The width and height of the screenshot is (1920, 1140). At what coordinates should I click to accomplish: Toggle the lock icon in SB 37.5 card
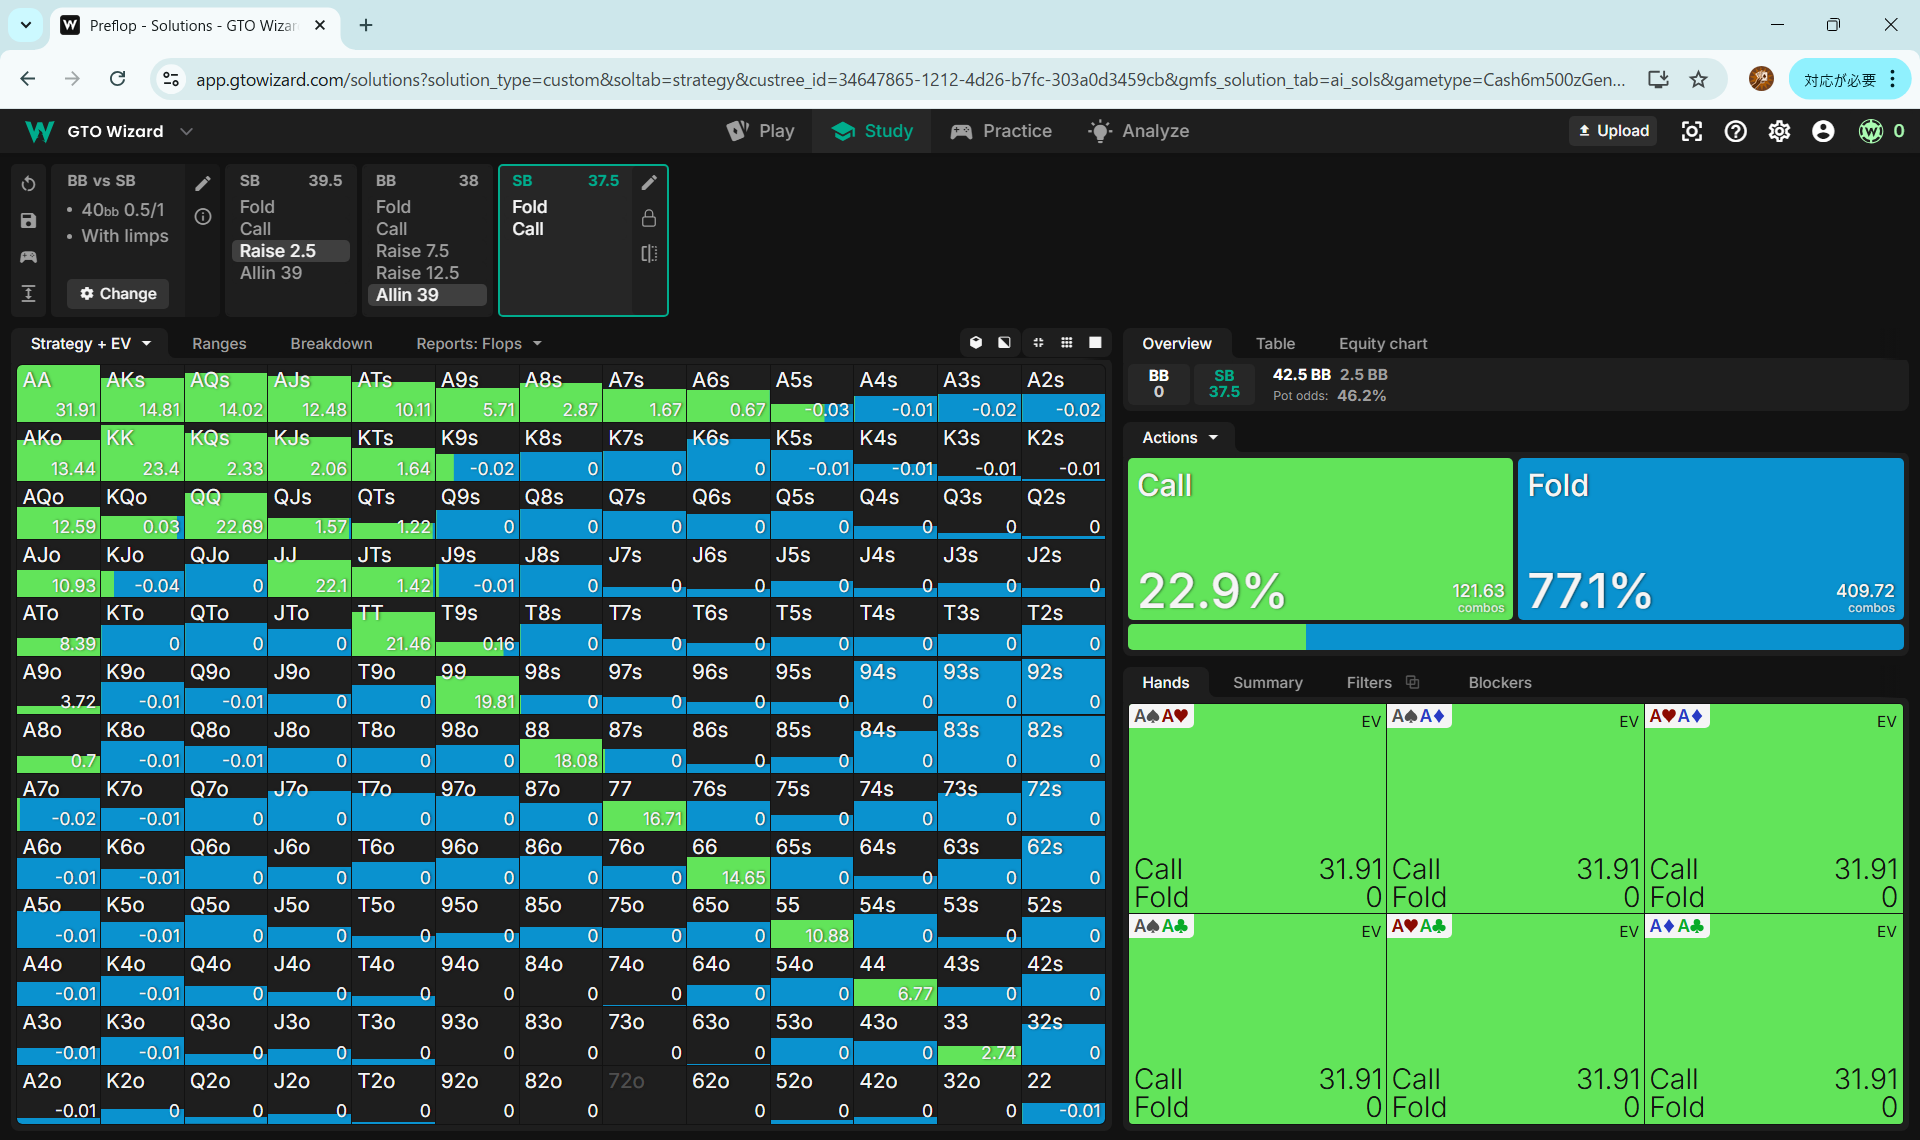click(649, 218)
